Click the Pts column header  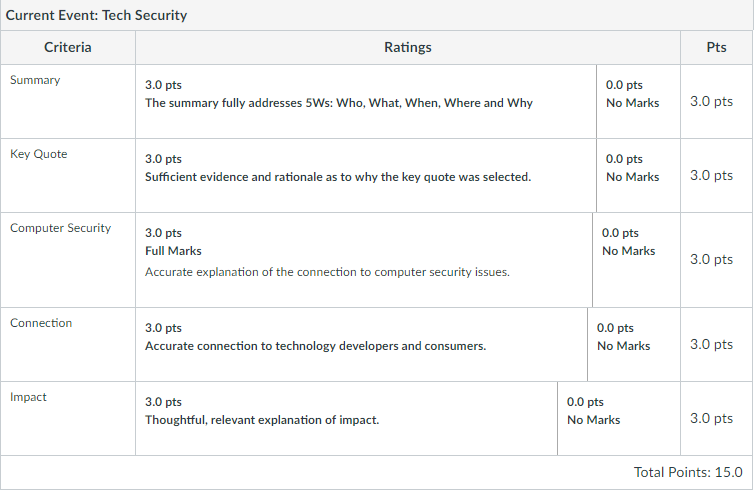716,47
